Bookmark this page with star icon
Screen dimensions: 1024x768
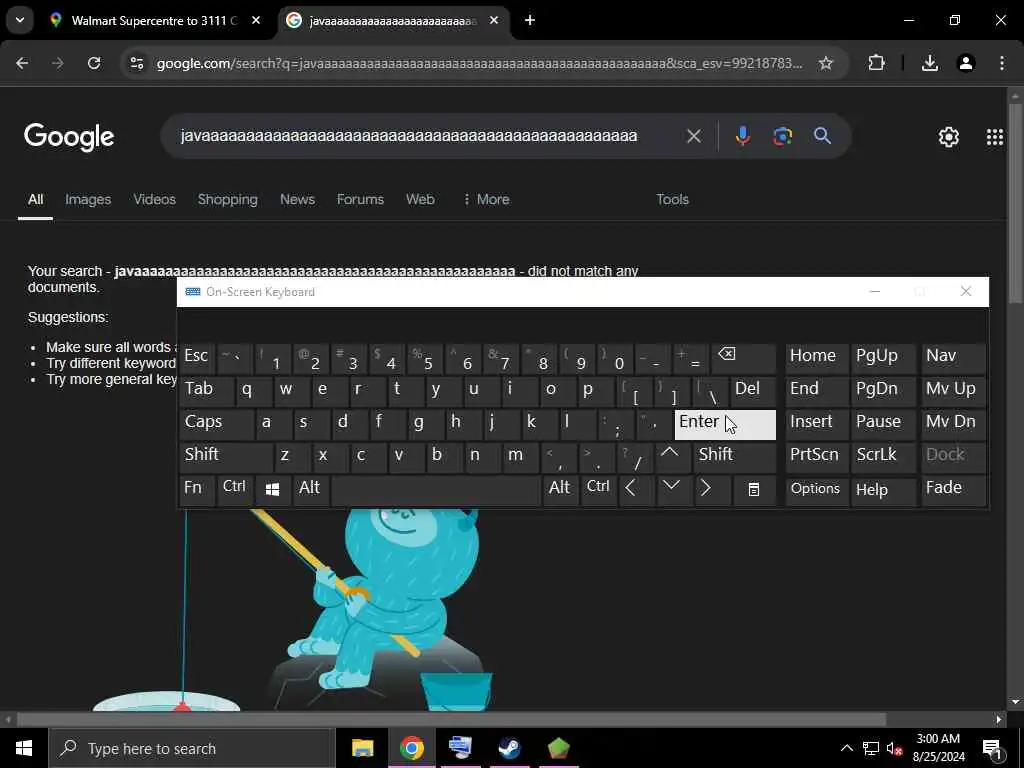[825, 63]
